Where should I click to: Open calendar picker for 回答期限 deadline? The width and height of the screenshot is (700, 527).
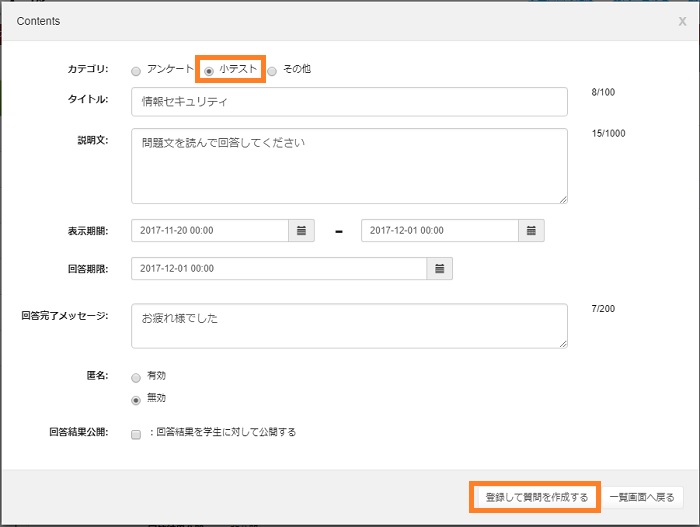tap(440, 269)
